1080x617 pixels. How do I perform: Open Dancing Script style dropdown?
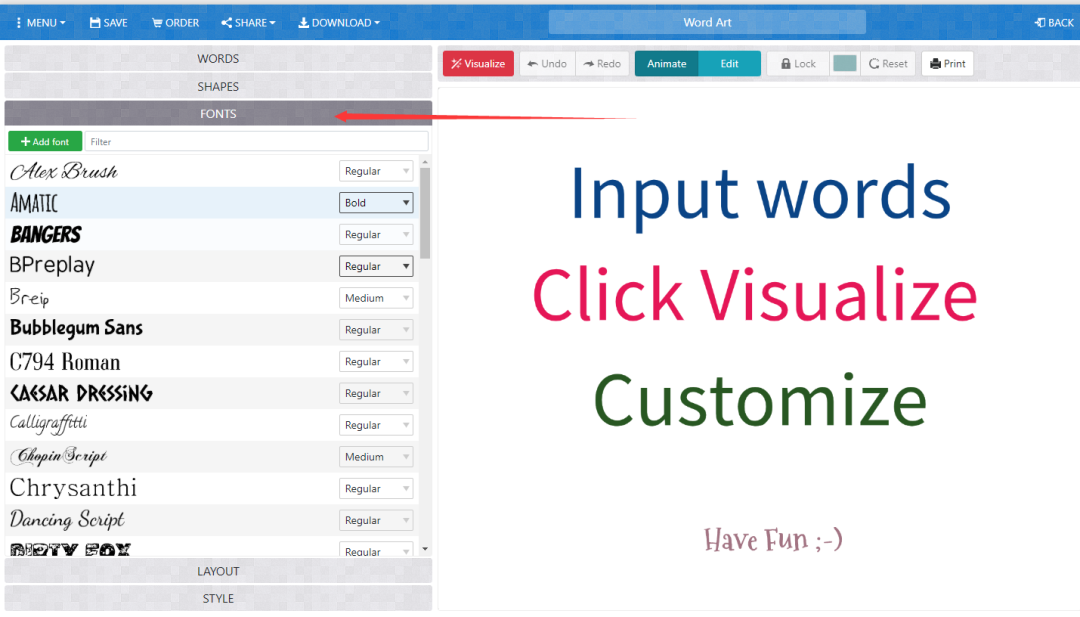point(376,520)
